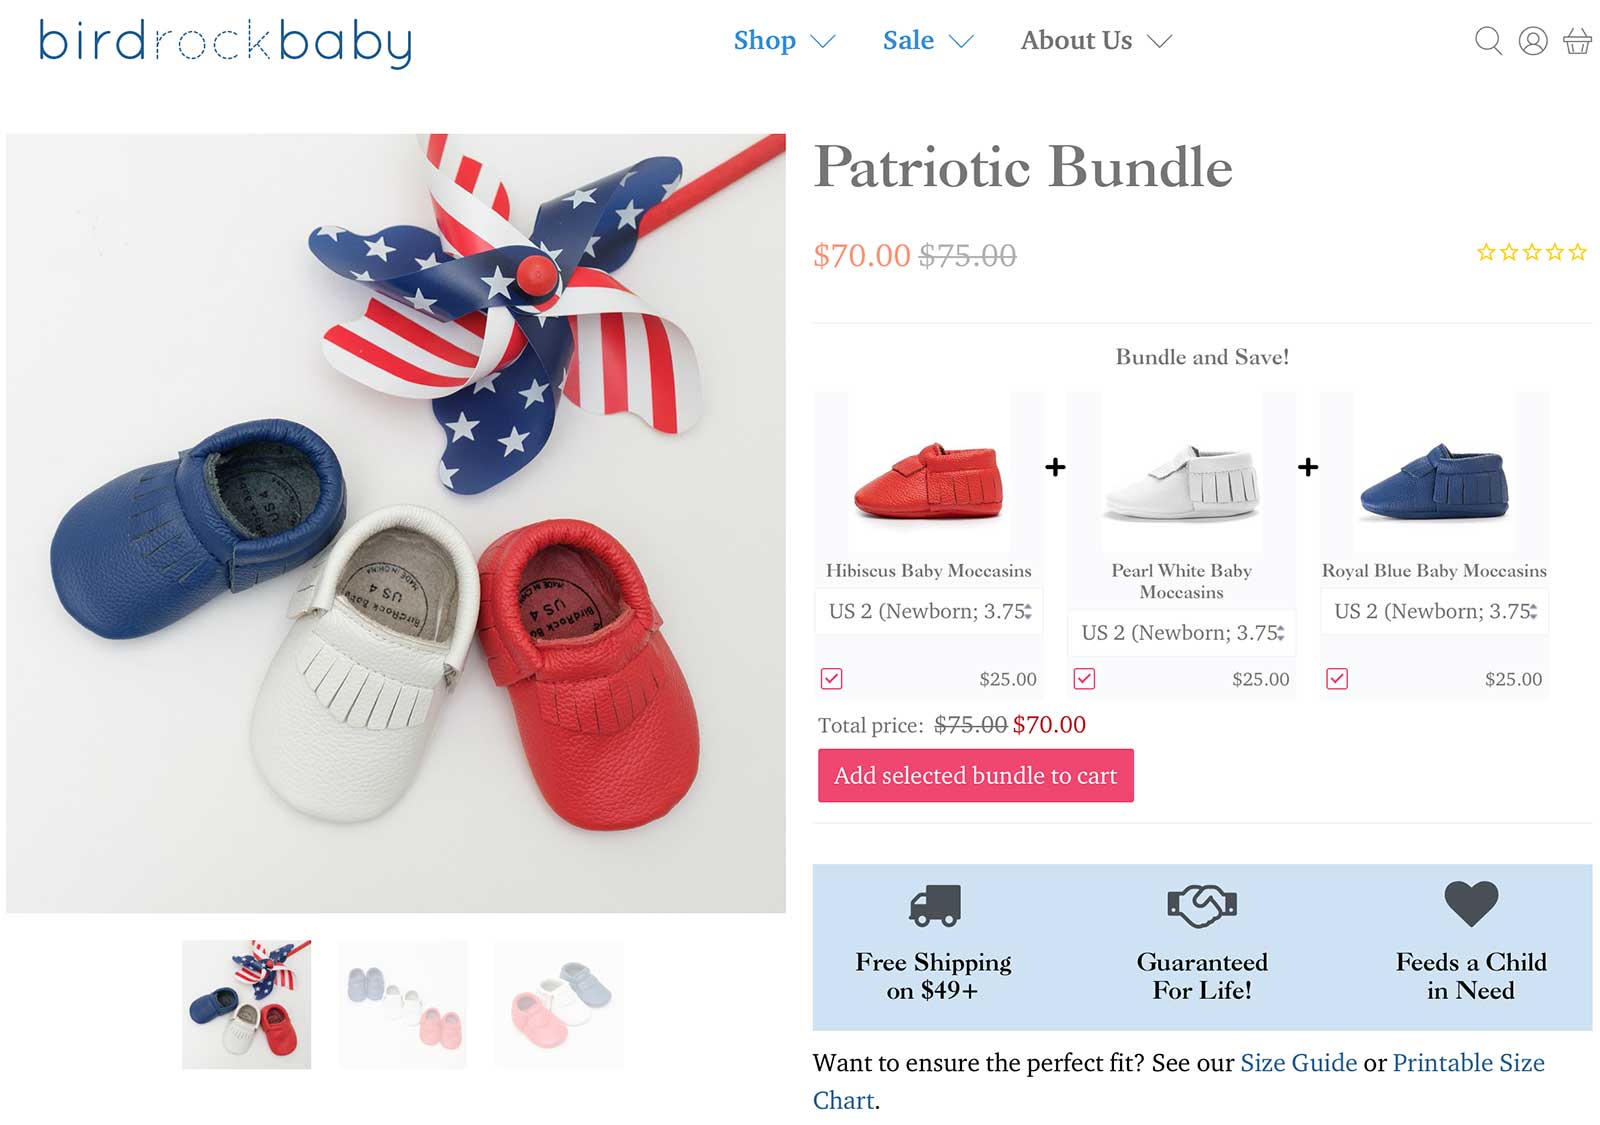Add selected bundle to cart
Screen dimensions: 1600x1125
click(977, 775)
